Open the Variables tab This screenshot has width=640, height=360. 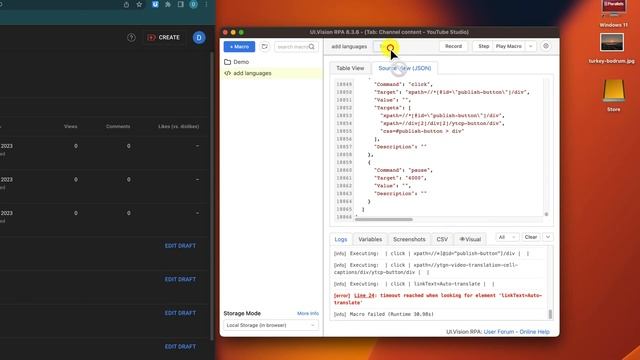point(370,239)
